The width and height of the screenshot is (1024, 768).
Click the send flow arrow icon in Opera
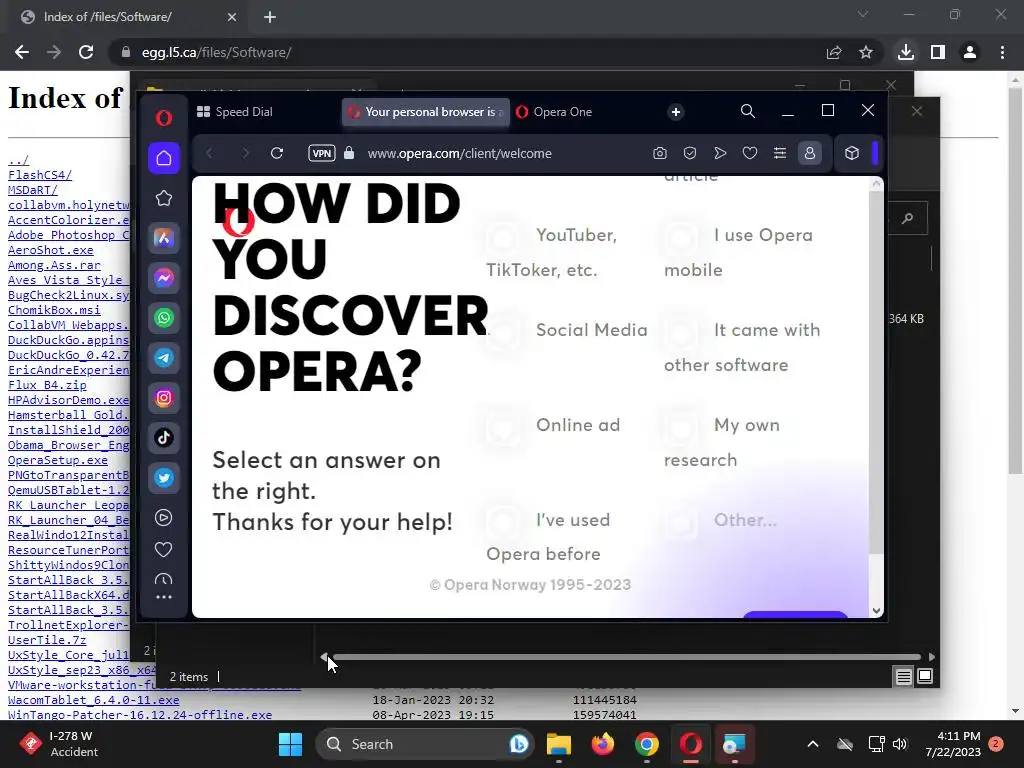720,153
